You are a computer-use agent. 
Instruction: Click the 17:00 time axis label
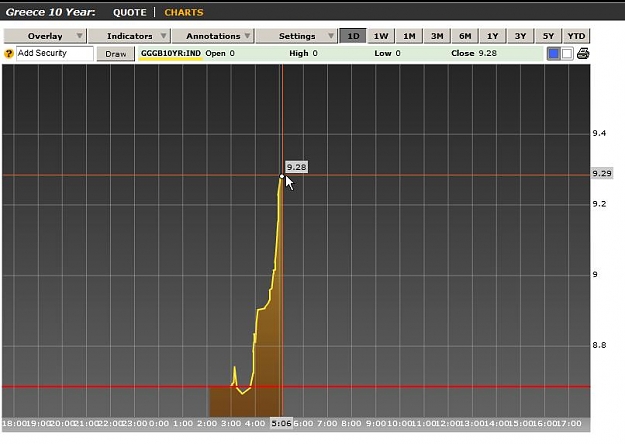point(568,423)
